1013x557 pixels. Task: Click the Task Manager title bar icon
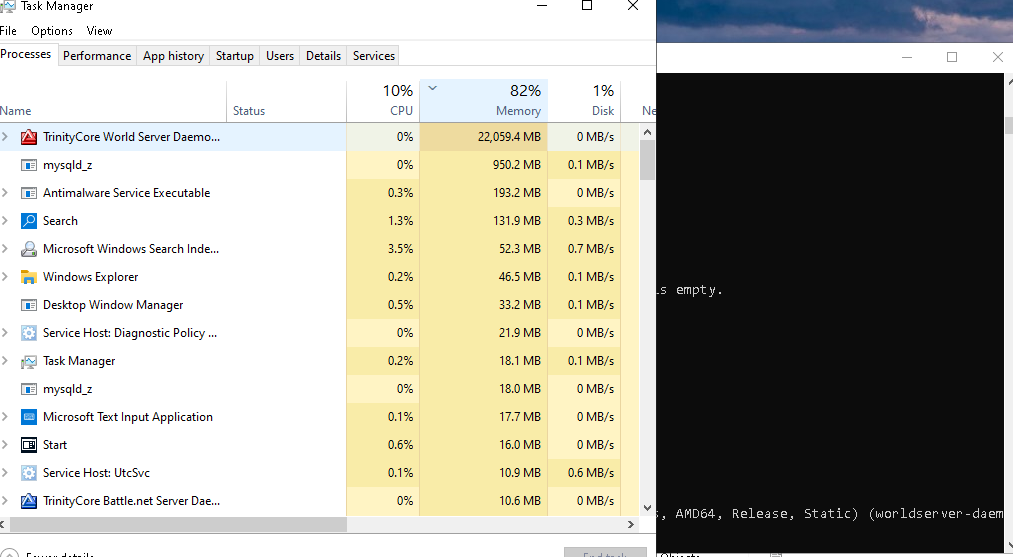(8, 6)
